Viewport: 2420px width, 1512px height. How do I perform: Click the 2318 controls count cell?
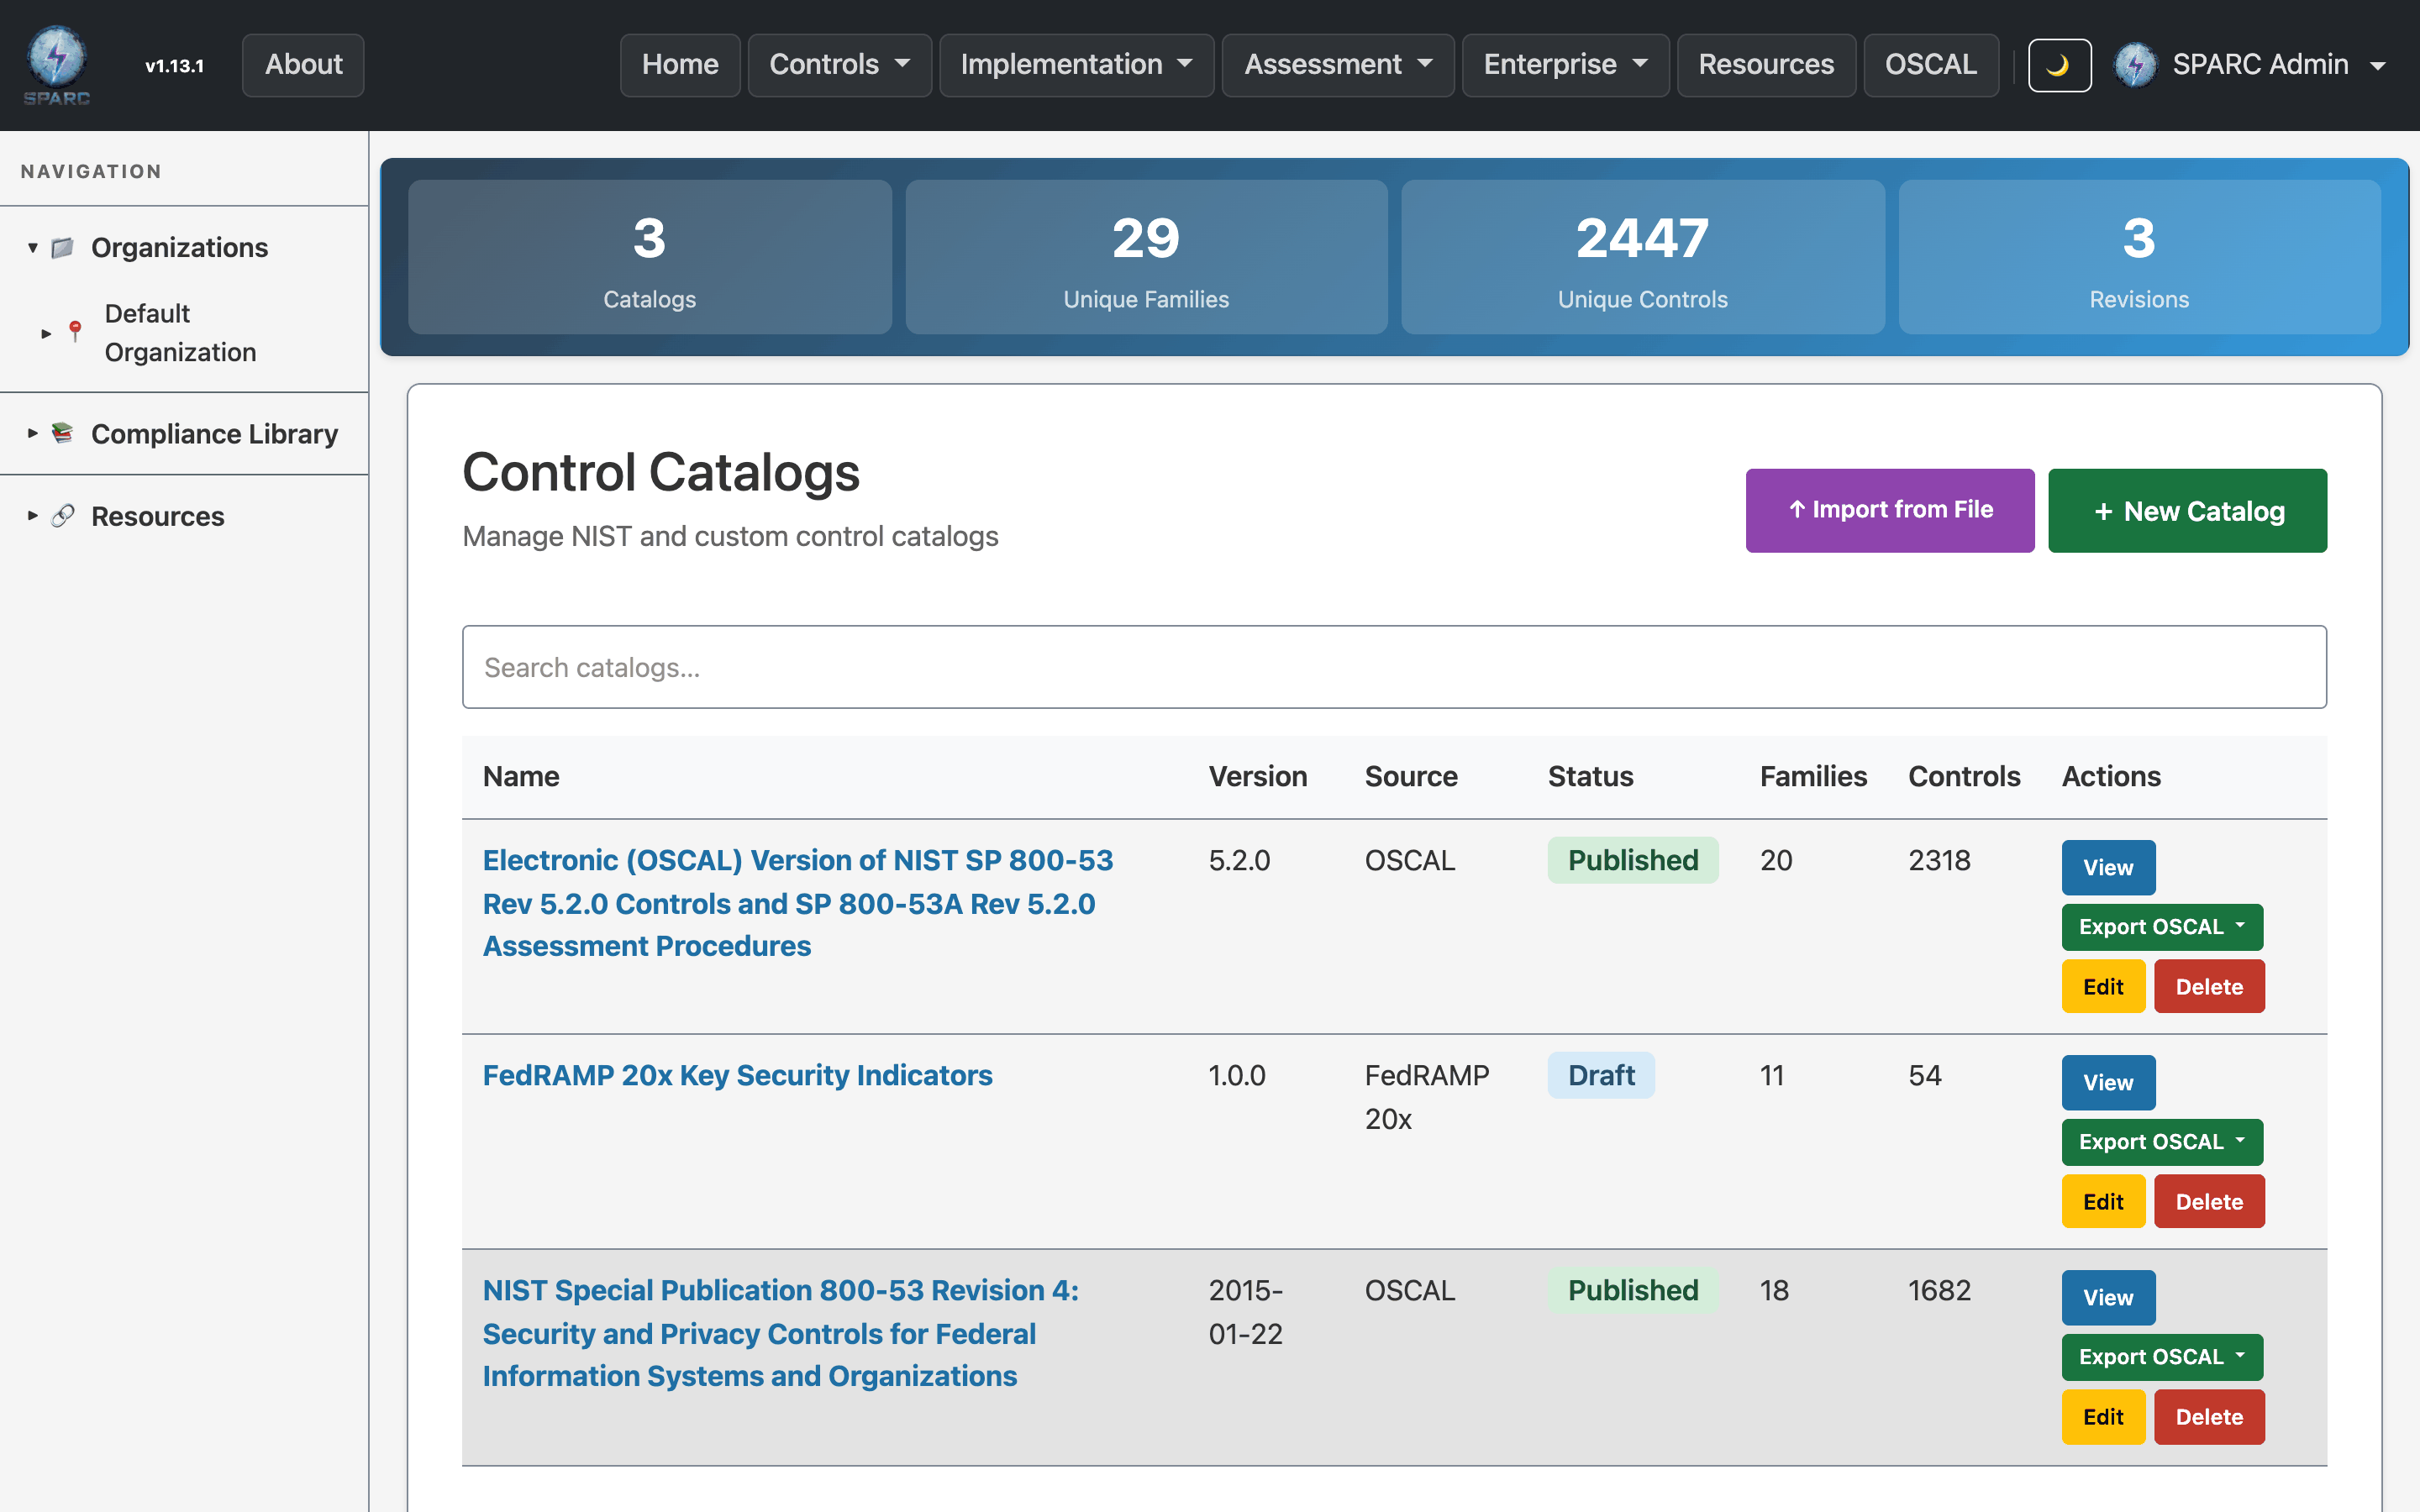[x=1939, y=860]
